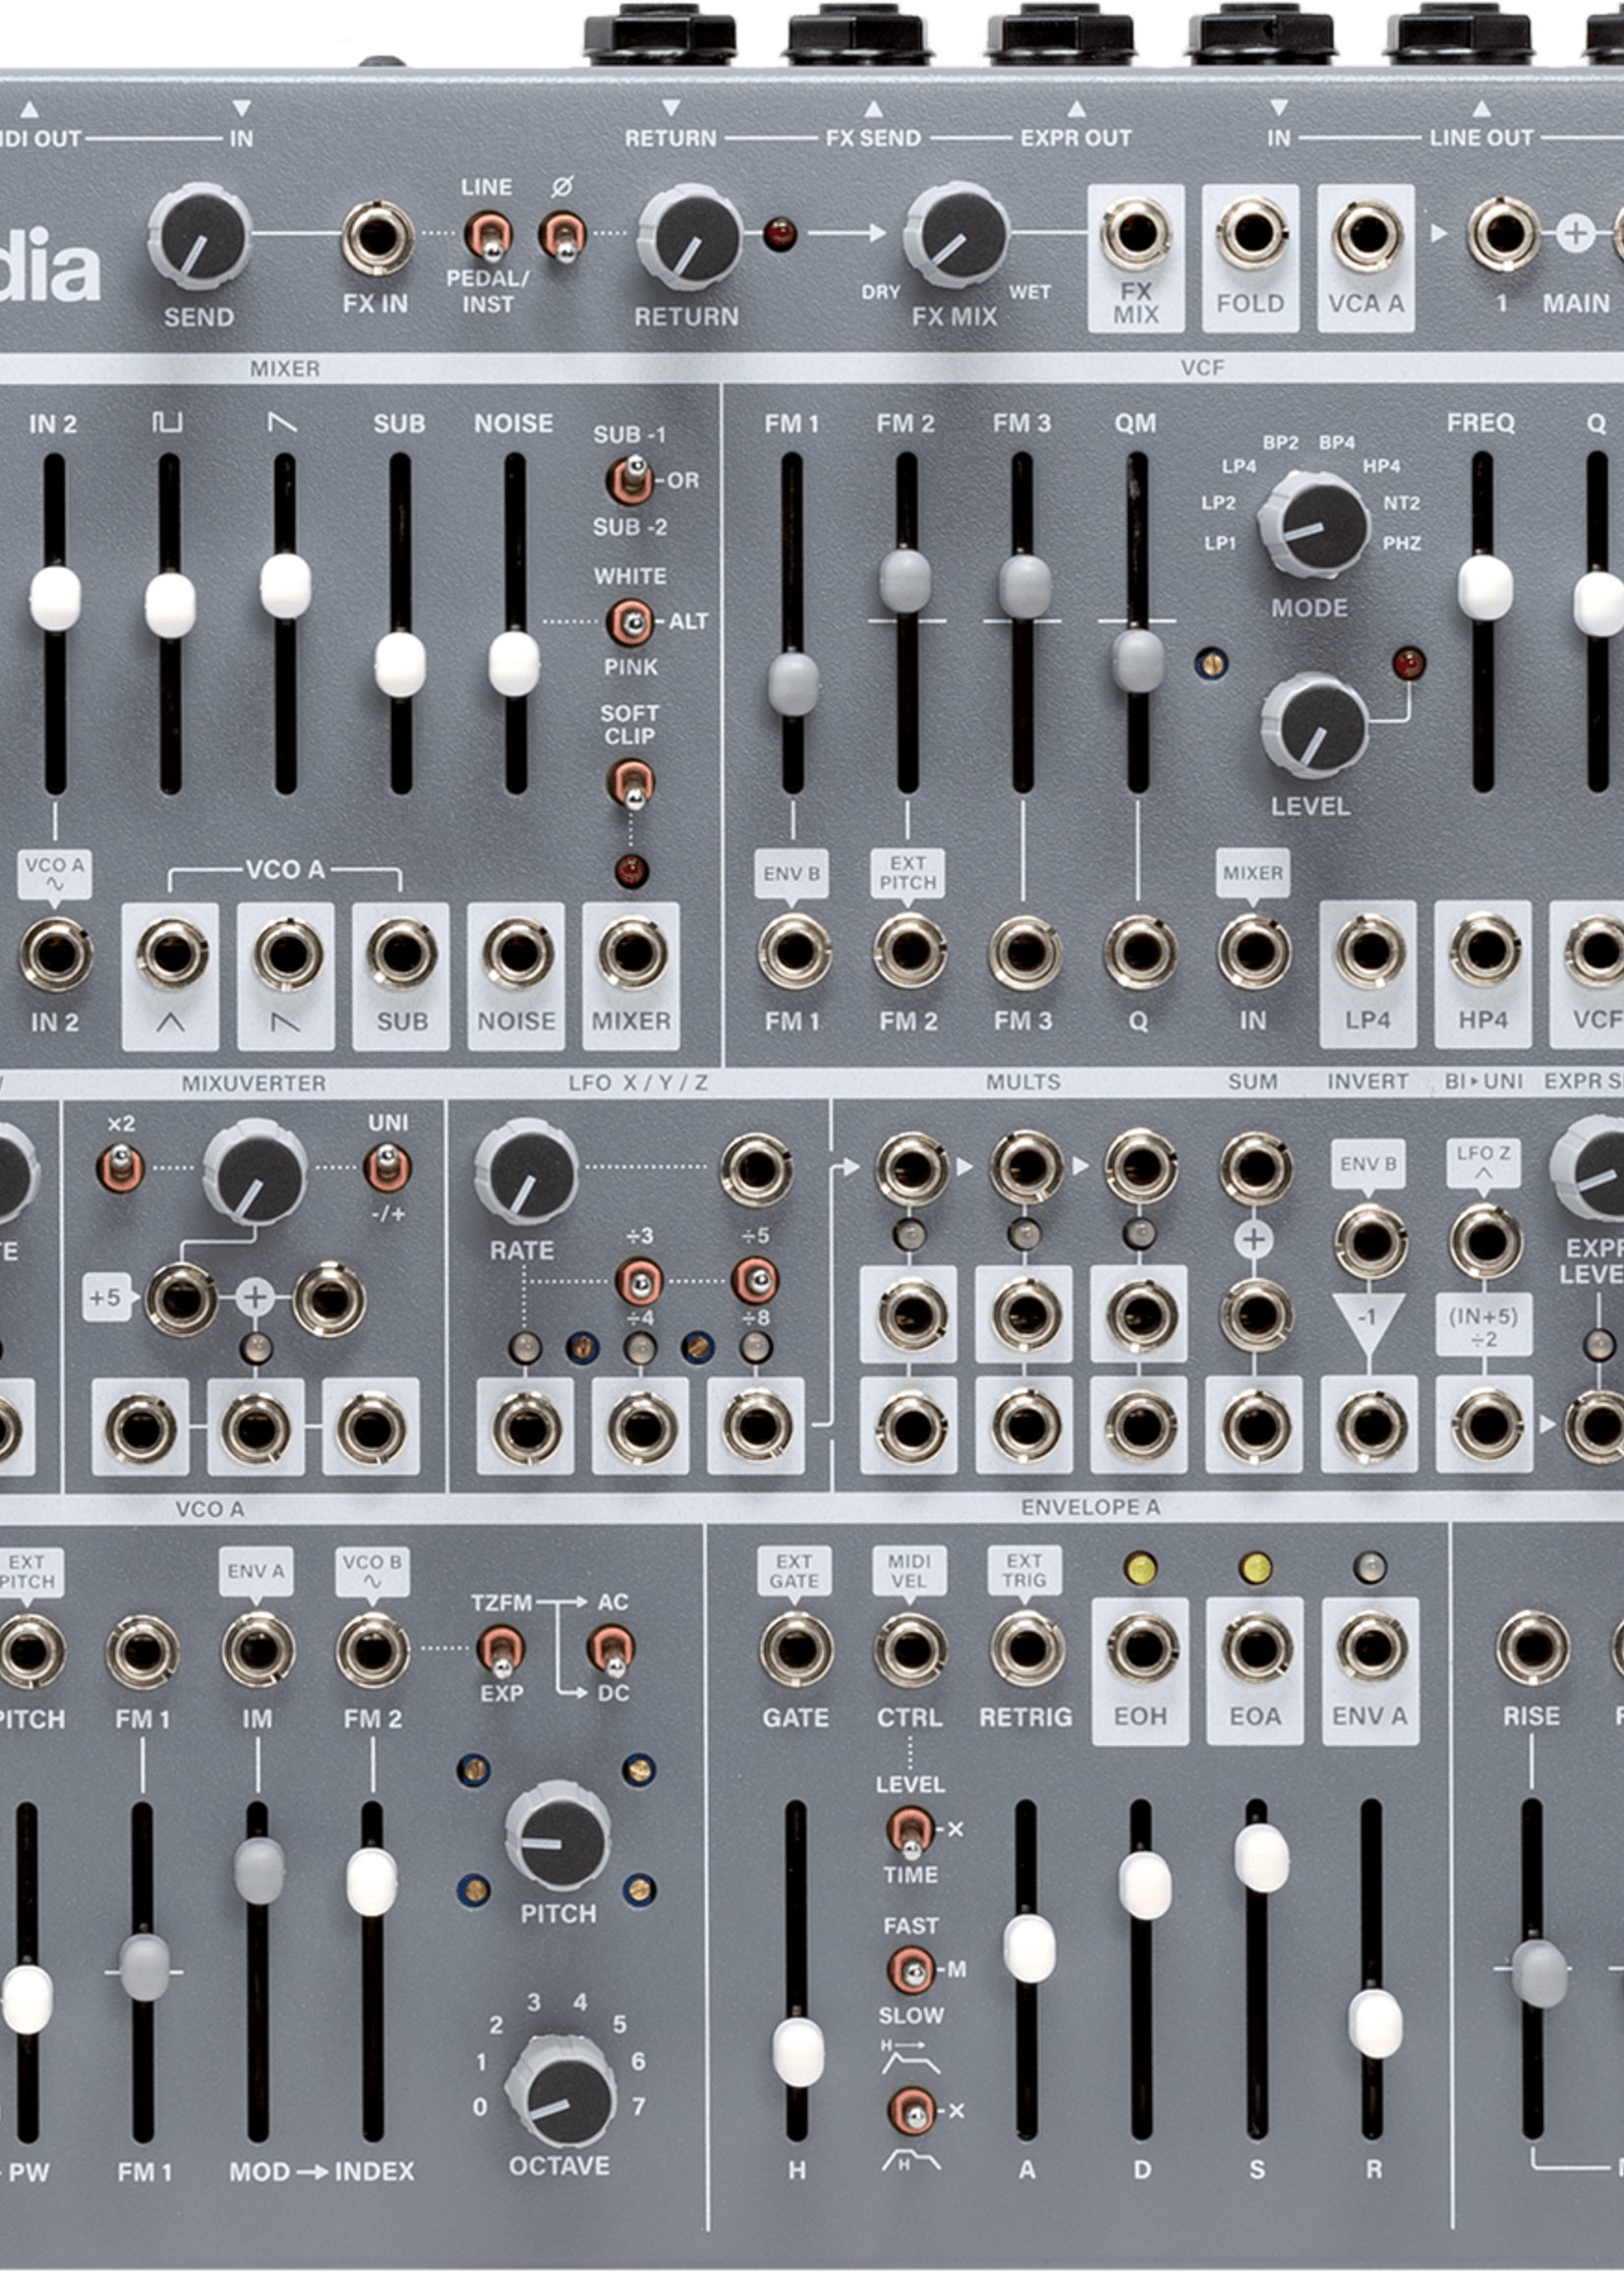The height and width of the screenshot is (2274, 1624).
Task: Click the FX IN jack socket
Action: tap(377, 238)
